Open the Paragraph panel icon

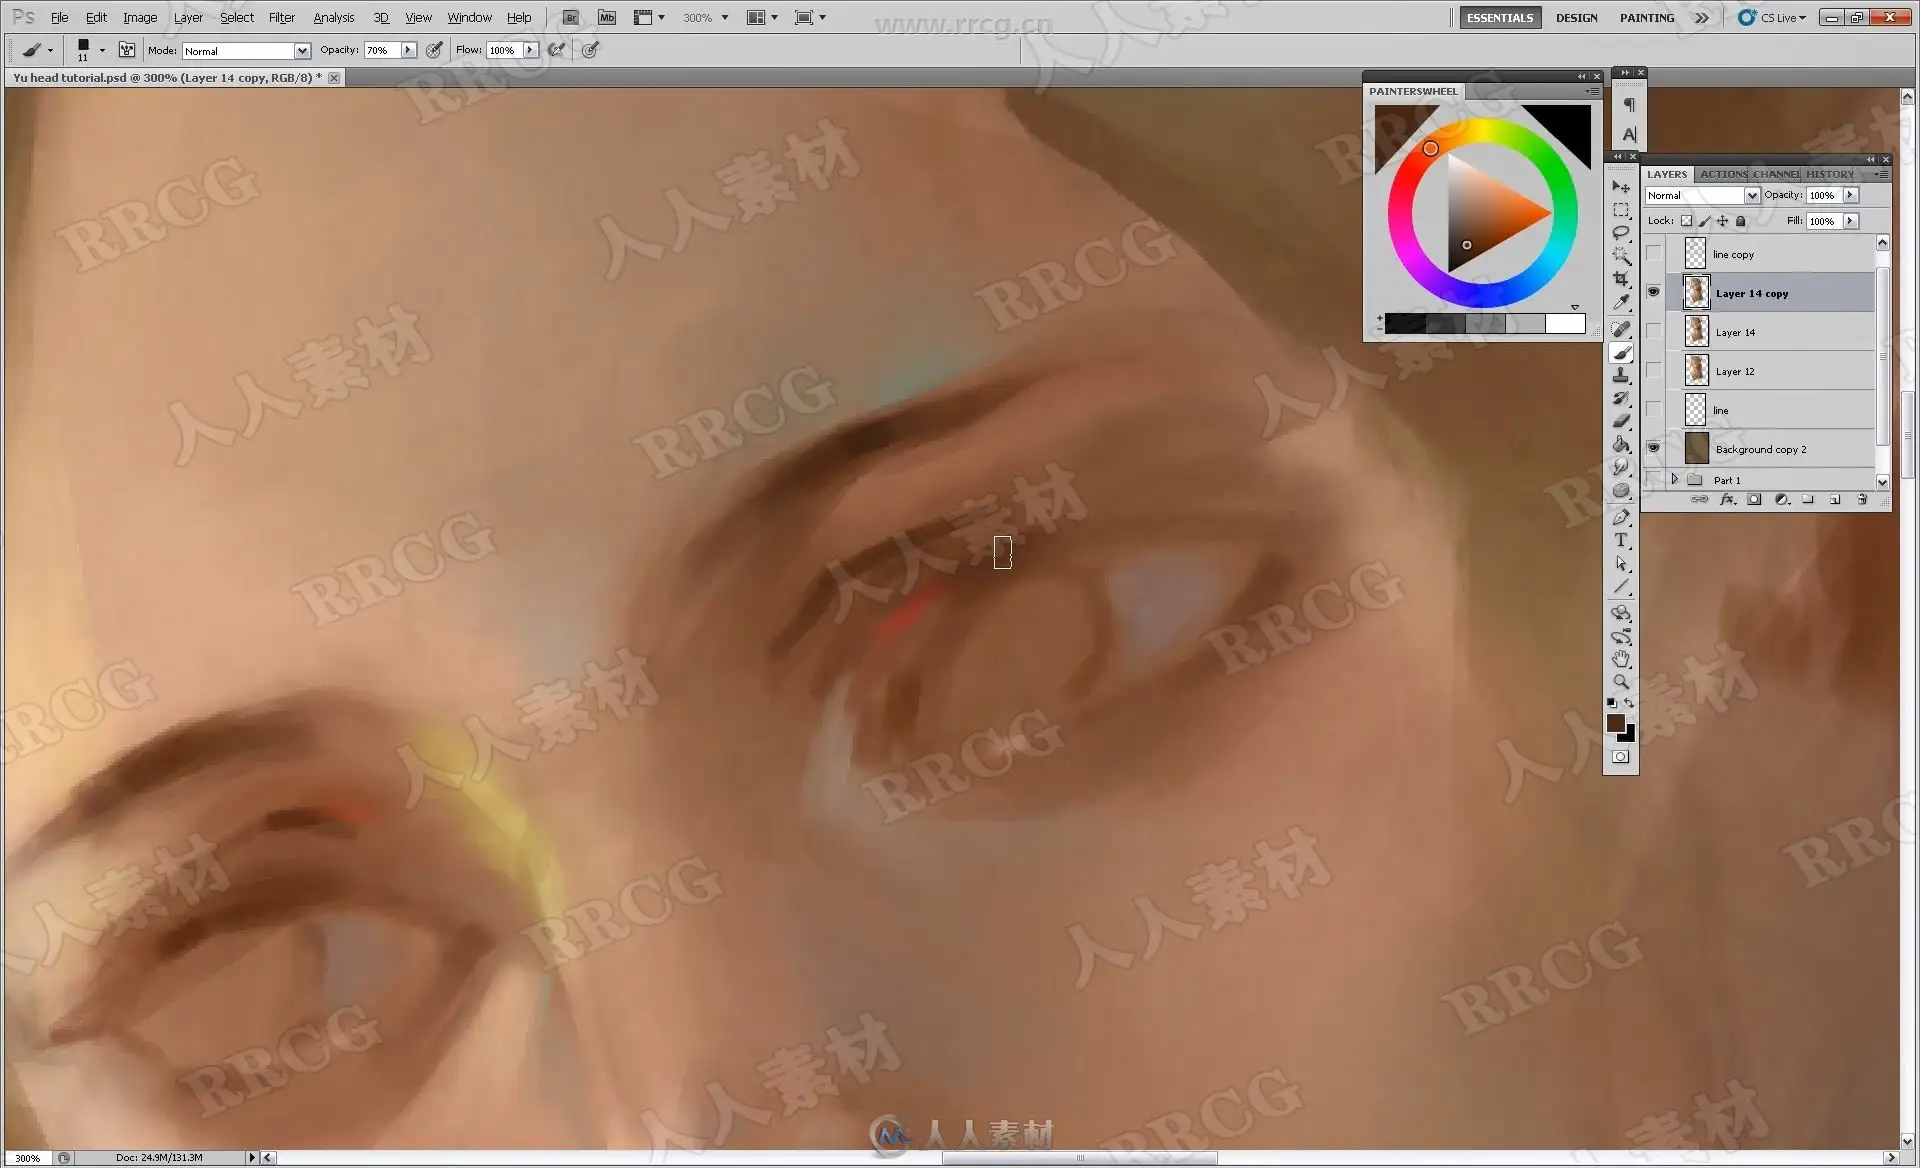[x=1629, y=105]
